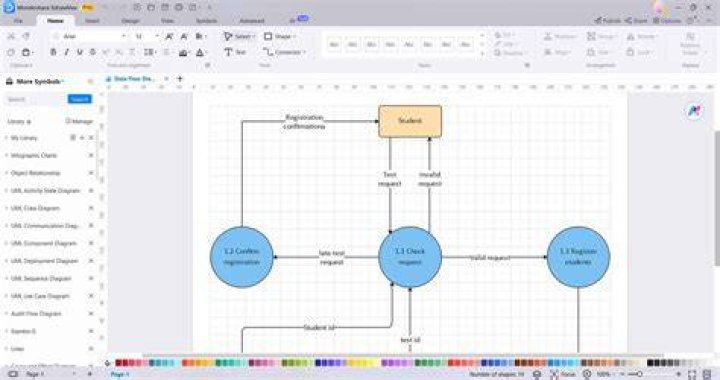
Task: Open the Position arrangement tool
Action: 560,37
